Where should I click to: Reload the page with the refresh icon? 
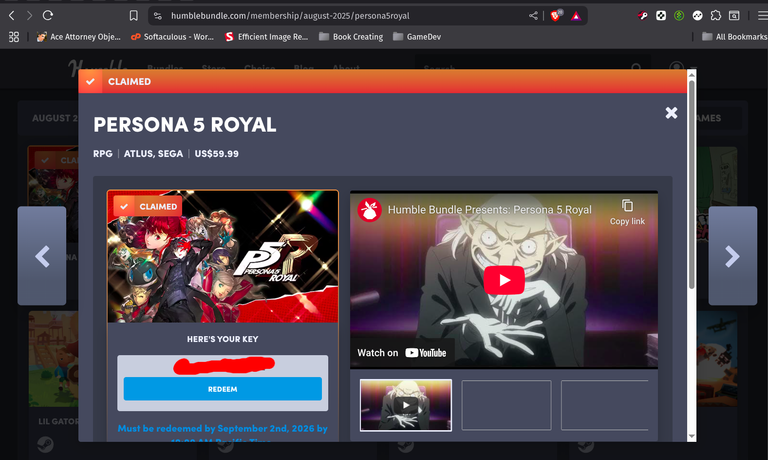(x=48, y=16)
